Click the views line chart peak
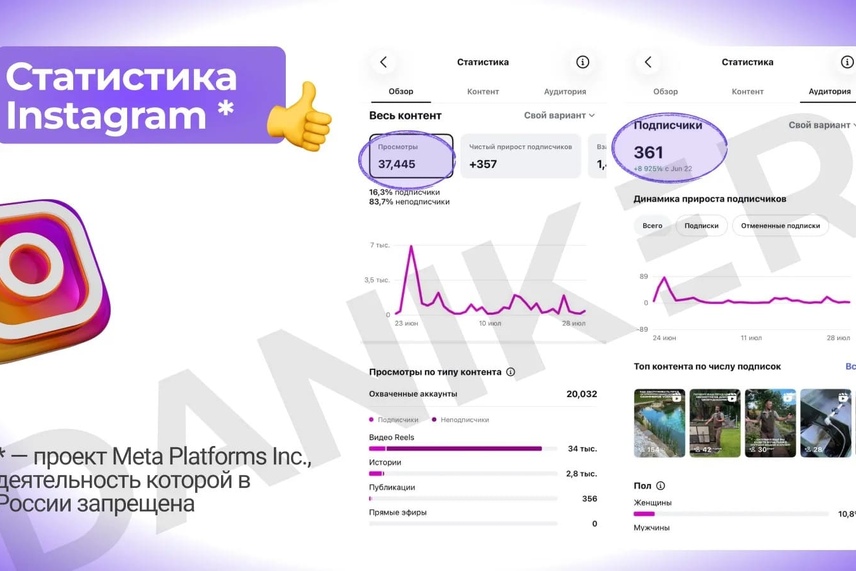 pyautogui.click(x=411, y=247)
